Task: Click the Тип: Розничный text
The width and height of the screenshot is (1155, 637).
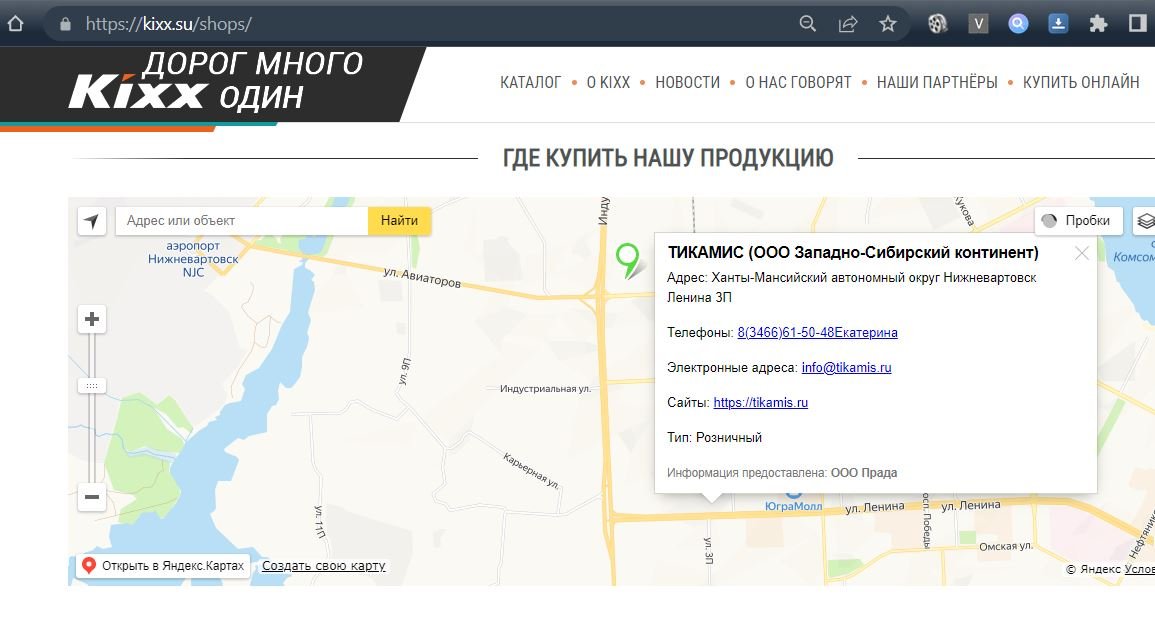Action: point(715,437)
